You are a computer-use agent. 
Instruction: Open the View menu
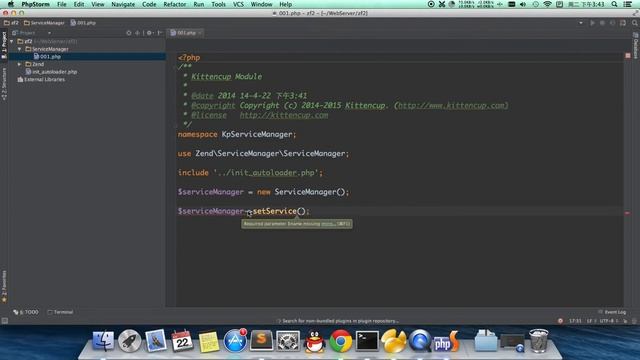[x=98, y=4]
